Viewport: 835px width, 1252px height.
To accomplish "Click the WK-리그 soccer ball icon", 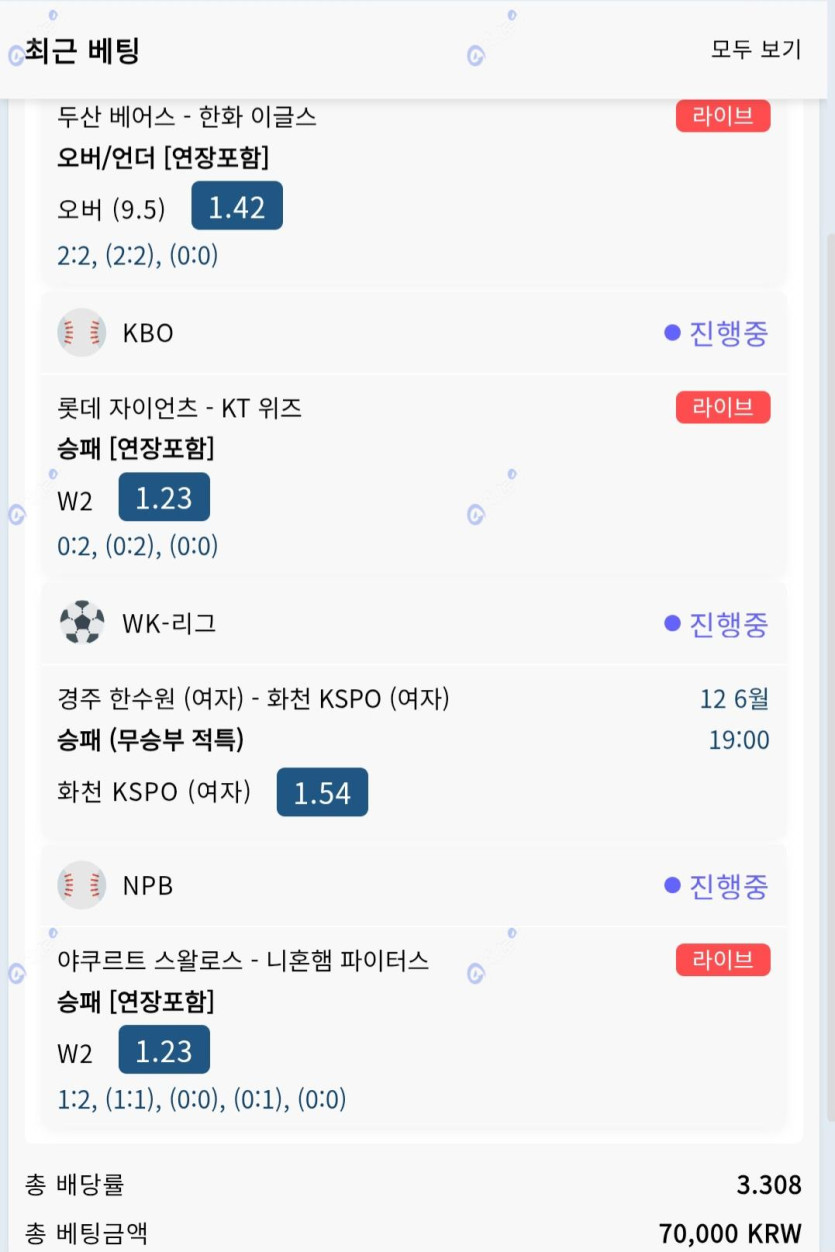I will [82, 623].
